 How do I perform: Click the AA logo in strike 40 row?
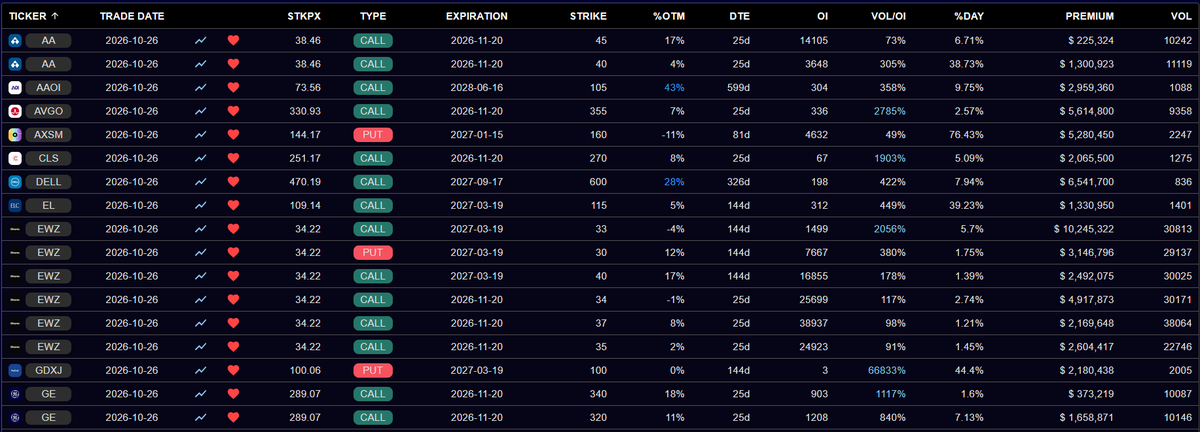[x=15, y=64]
